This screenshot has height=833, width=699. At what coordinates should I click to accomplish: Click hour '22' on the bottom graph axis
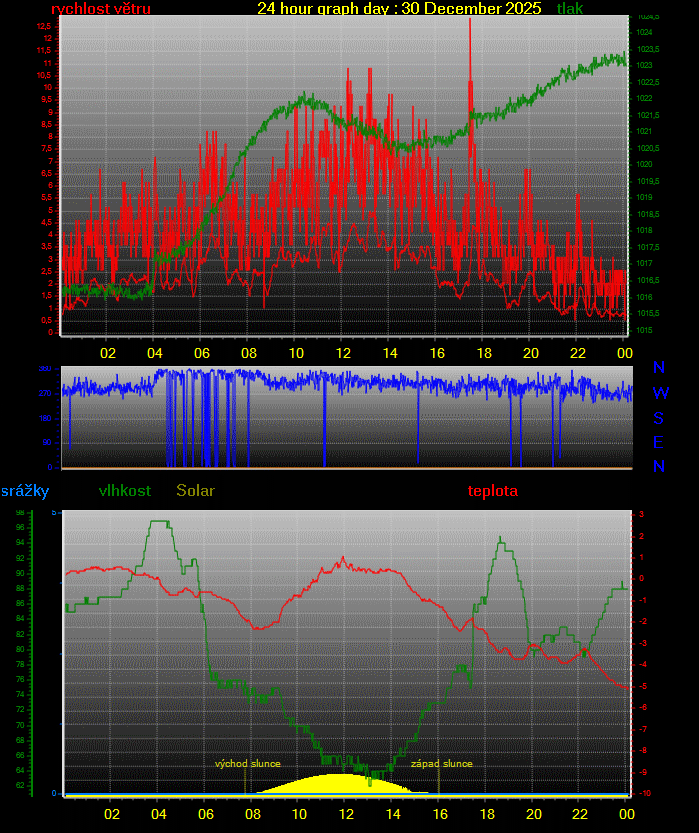click(581, 814)
